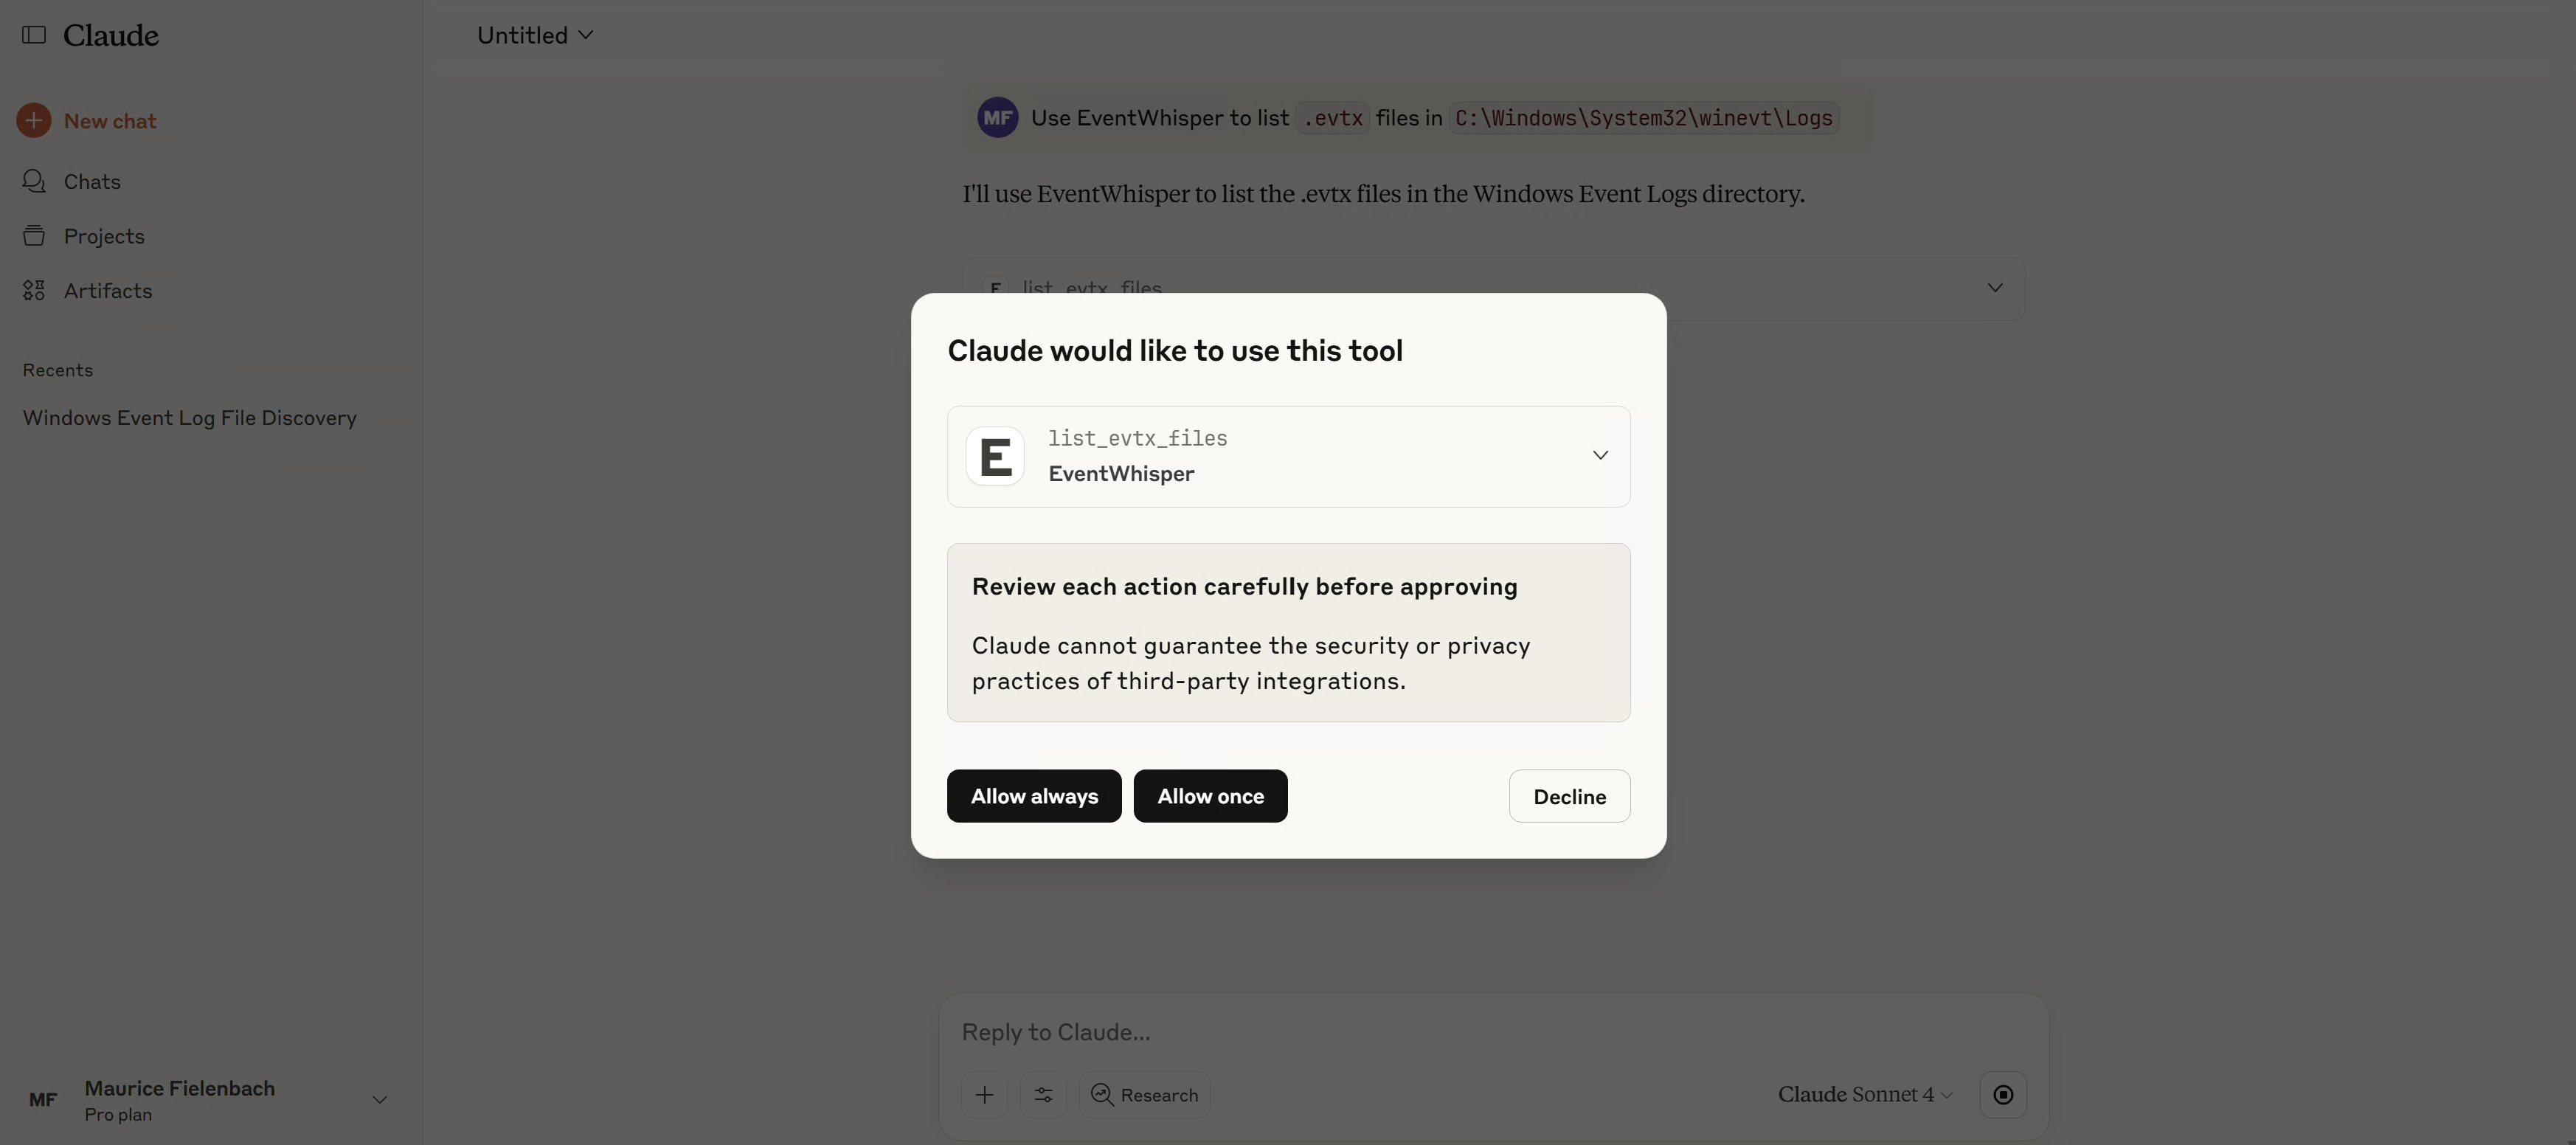Viewport: 2576px width, 1145px height.
Task: Click the MF user avatar in message
Action: coord(997,118)
